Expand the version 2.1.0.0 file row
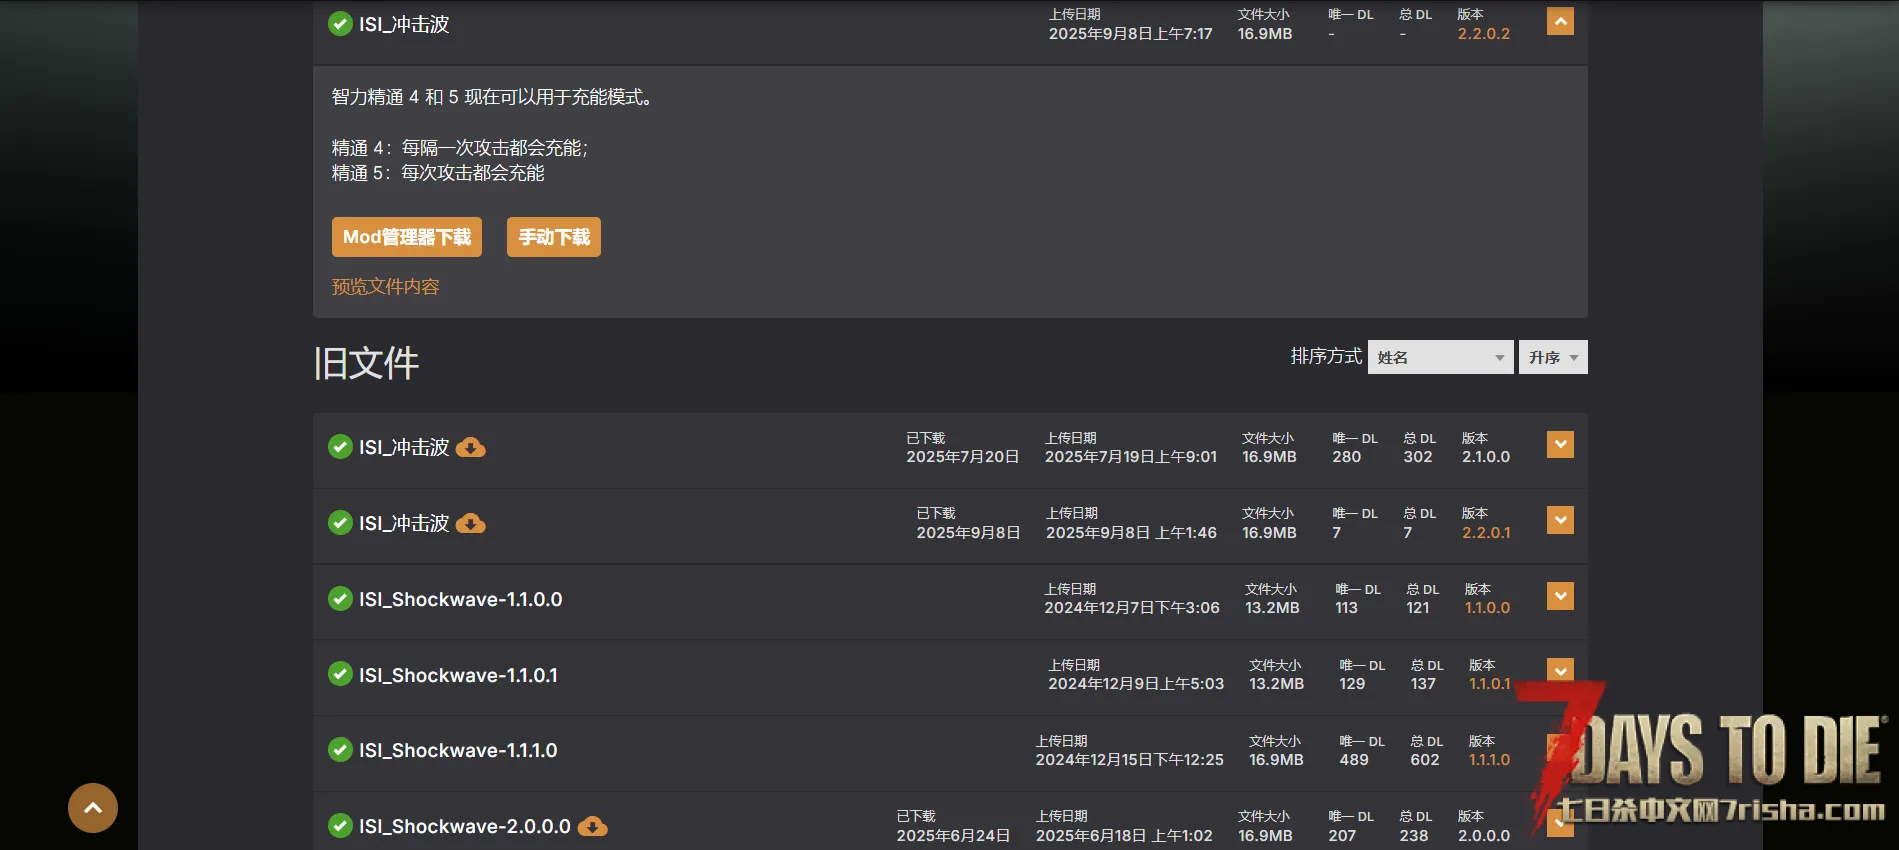 point(1560,445)
